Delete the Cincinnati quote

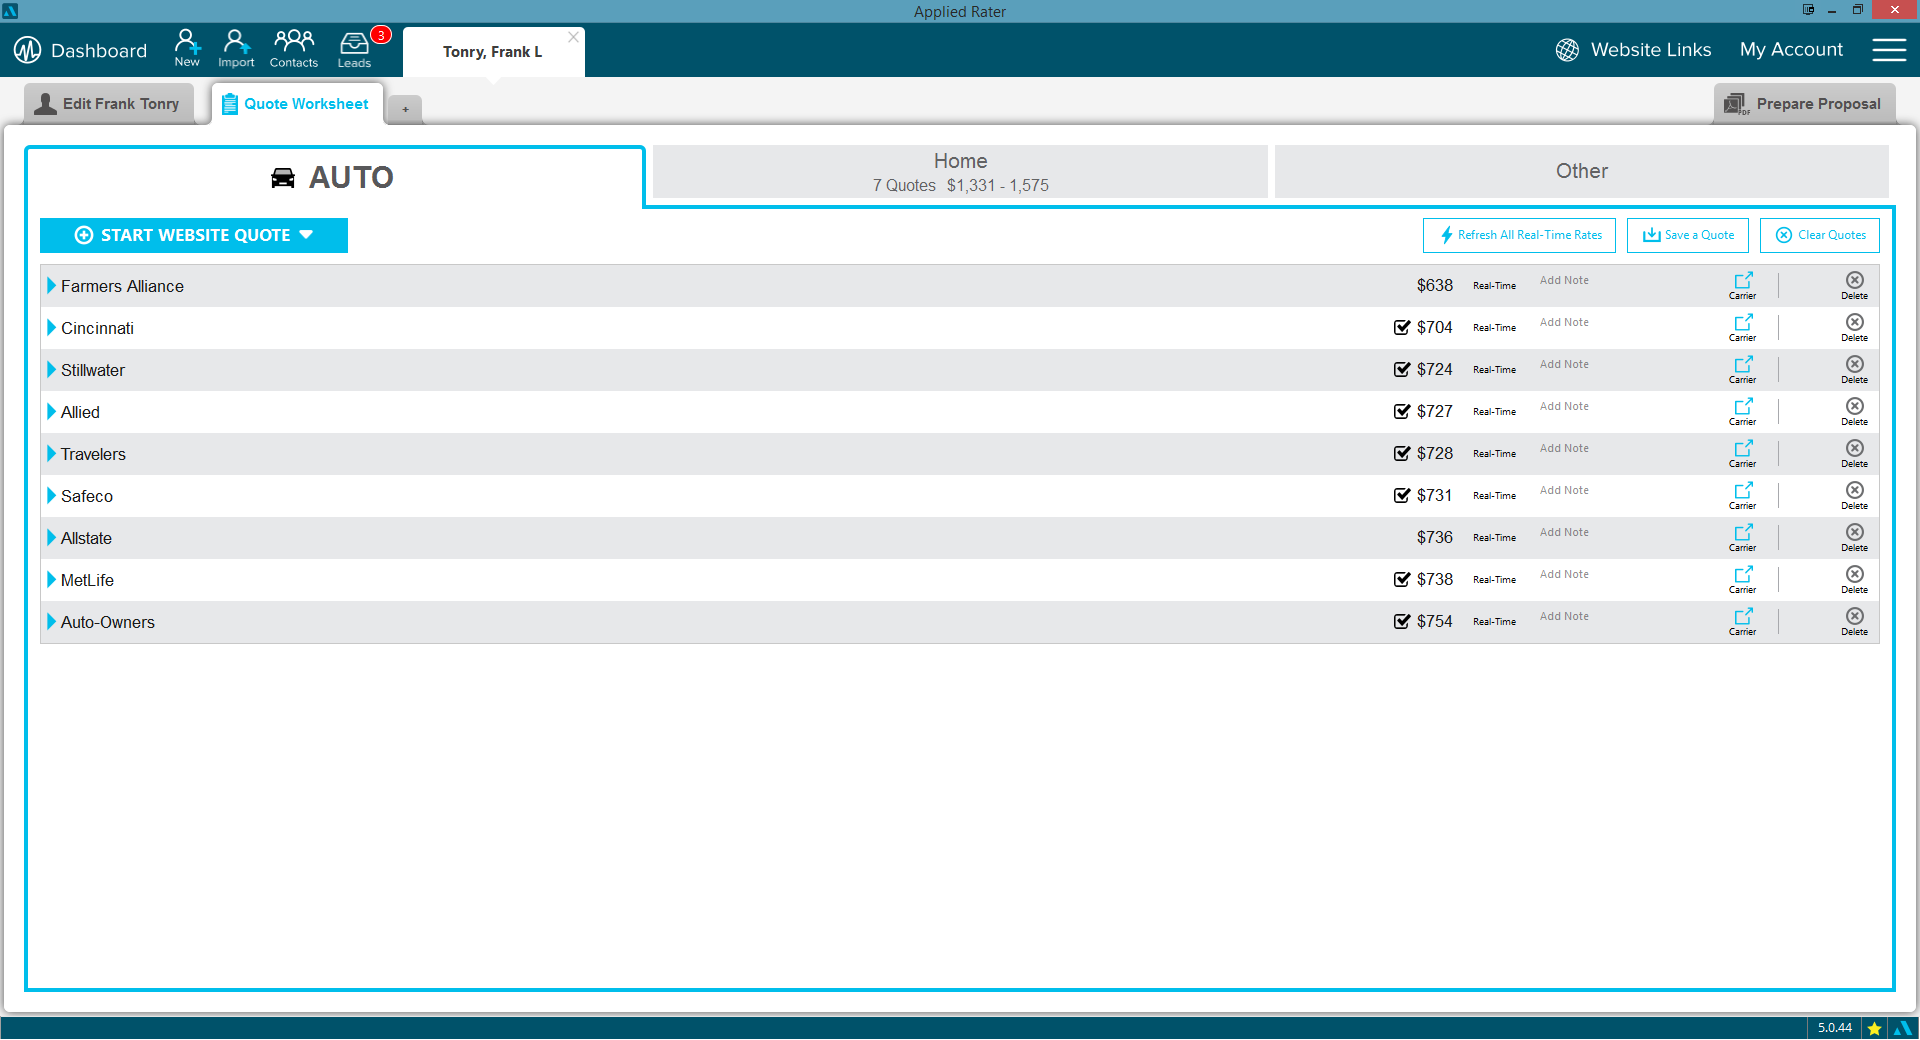(x=1855, y=327)
